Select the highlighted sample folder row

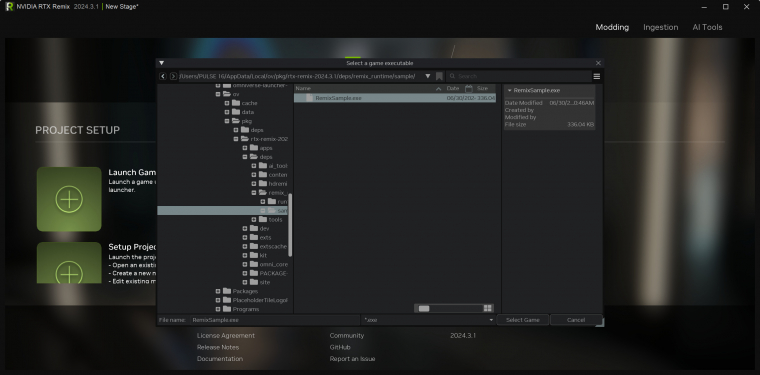222,211
